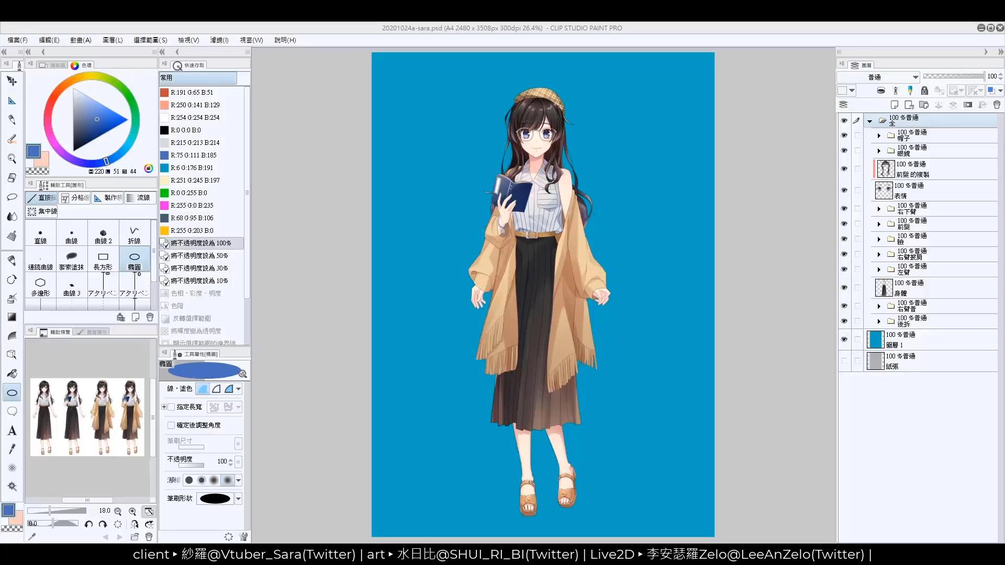The height and width of the screenshot is (565, 1005).
Task: Click navigator zoom out magnifier icon
Action: click(118, 511)
